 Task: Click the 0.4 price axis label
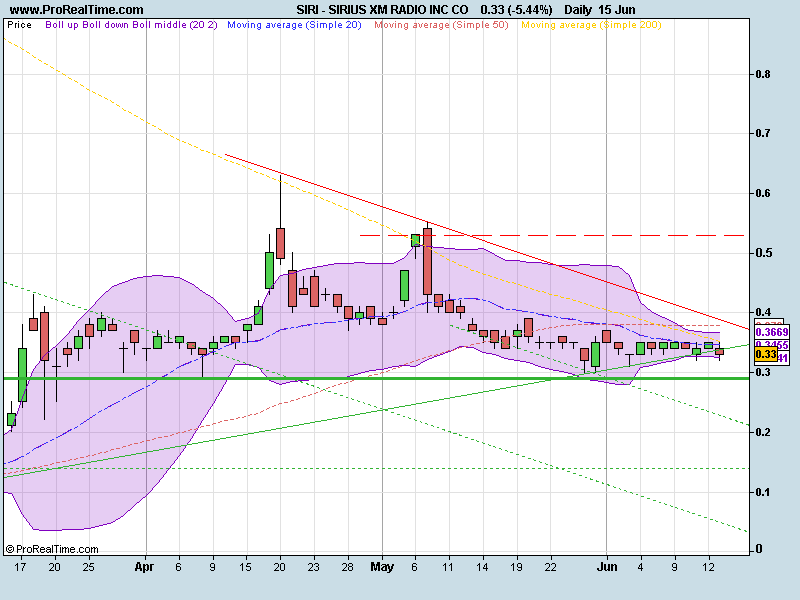[763, 312]
